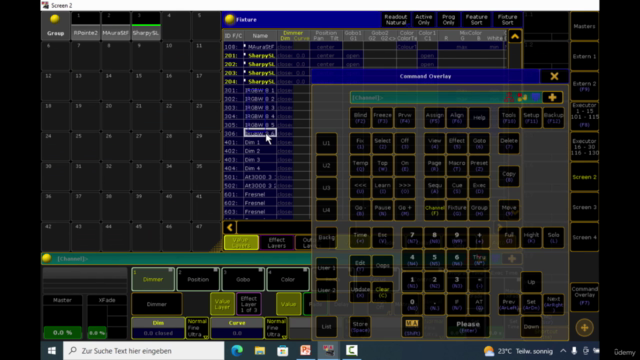Click the blue shield icon in Command Overlay
Screen dimensions: 640x360
[x=536, y=97]
